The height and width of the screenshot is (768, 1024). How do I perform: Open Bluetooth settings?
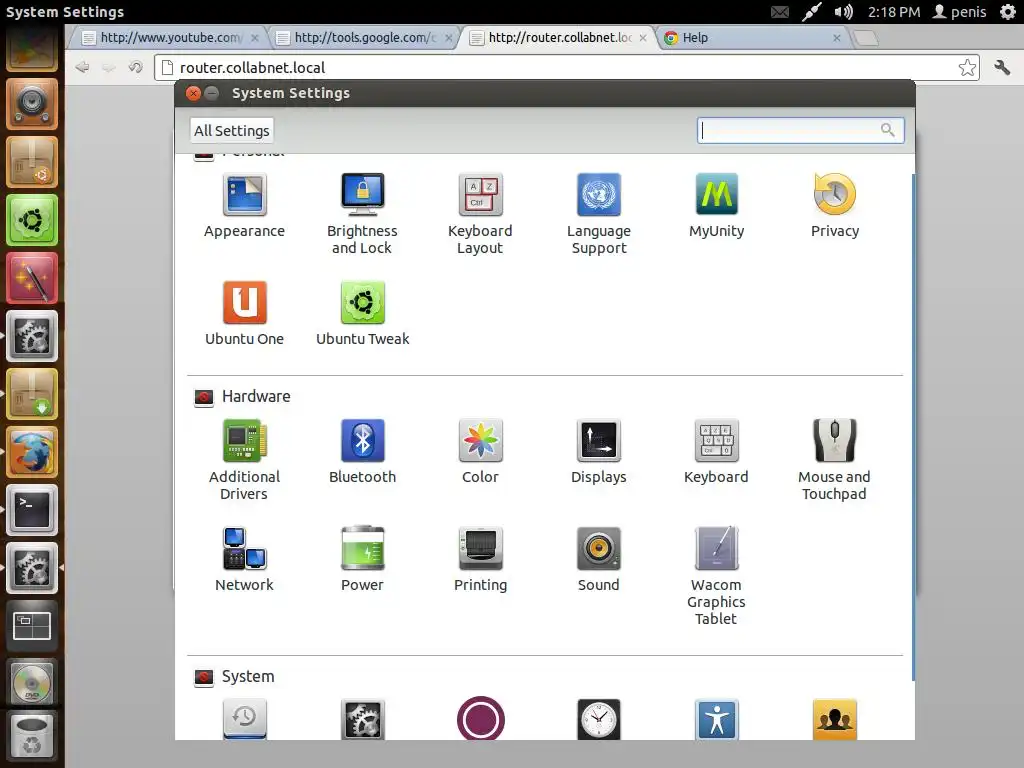362,452
